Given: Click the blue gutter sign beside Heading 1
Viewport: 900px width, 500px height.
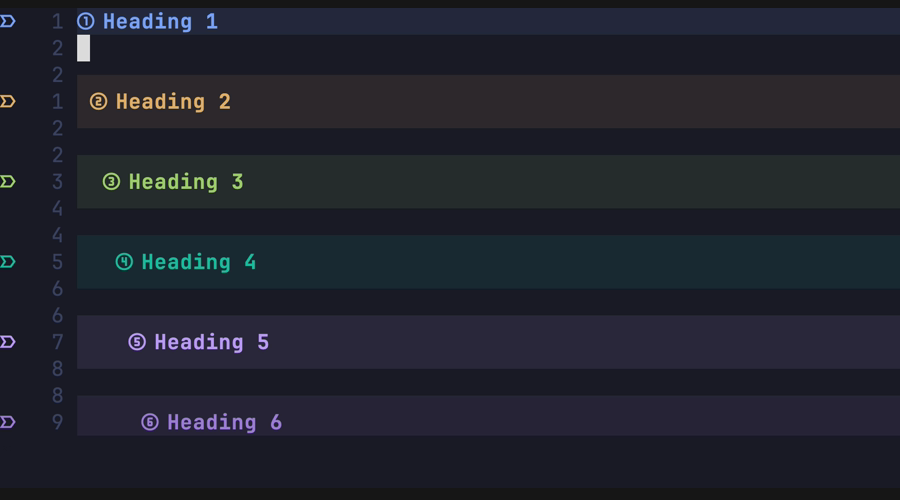Looking at the screenshot, I should click(x=8, y=21).
